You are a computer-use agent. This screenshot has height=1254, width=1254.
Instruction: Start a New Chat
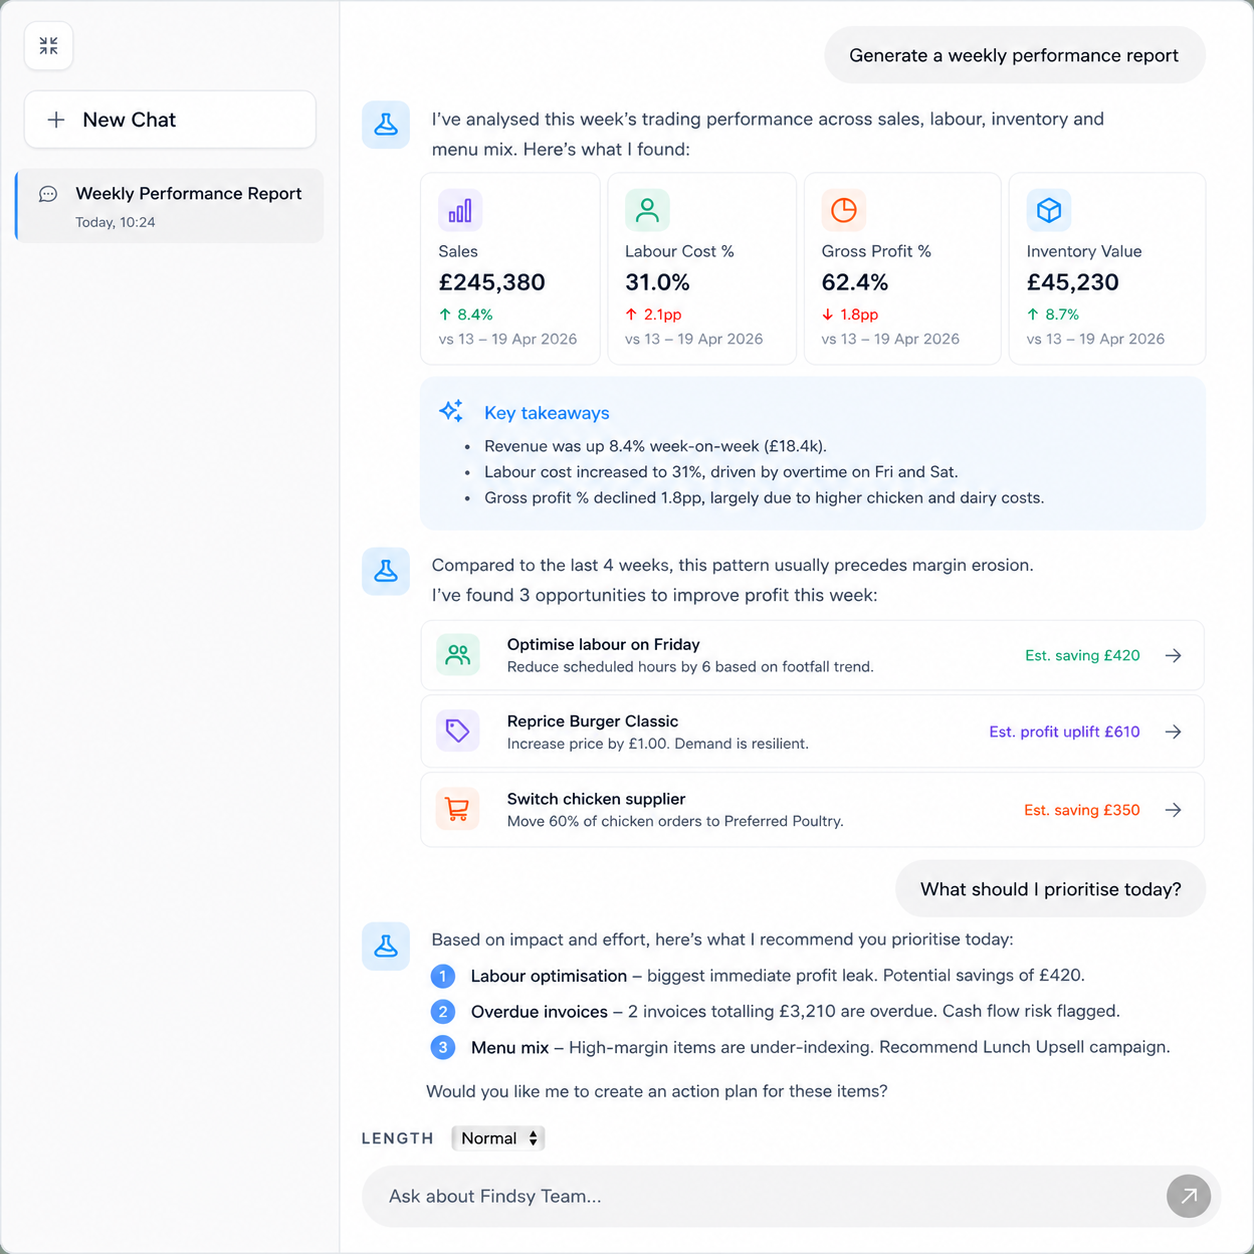click(x=170, y=120)
